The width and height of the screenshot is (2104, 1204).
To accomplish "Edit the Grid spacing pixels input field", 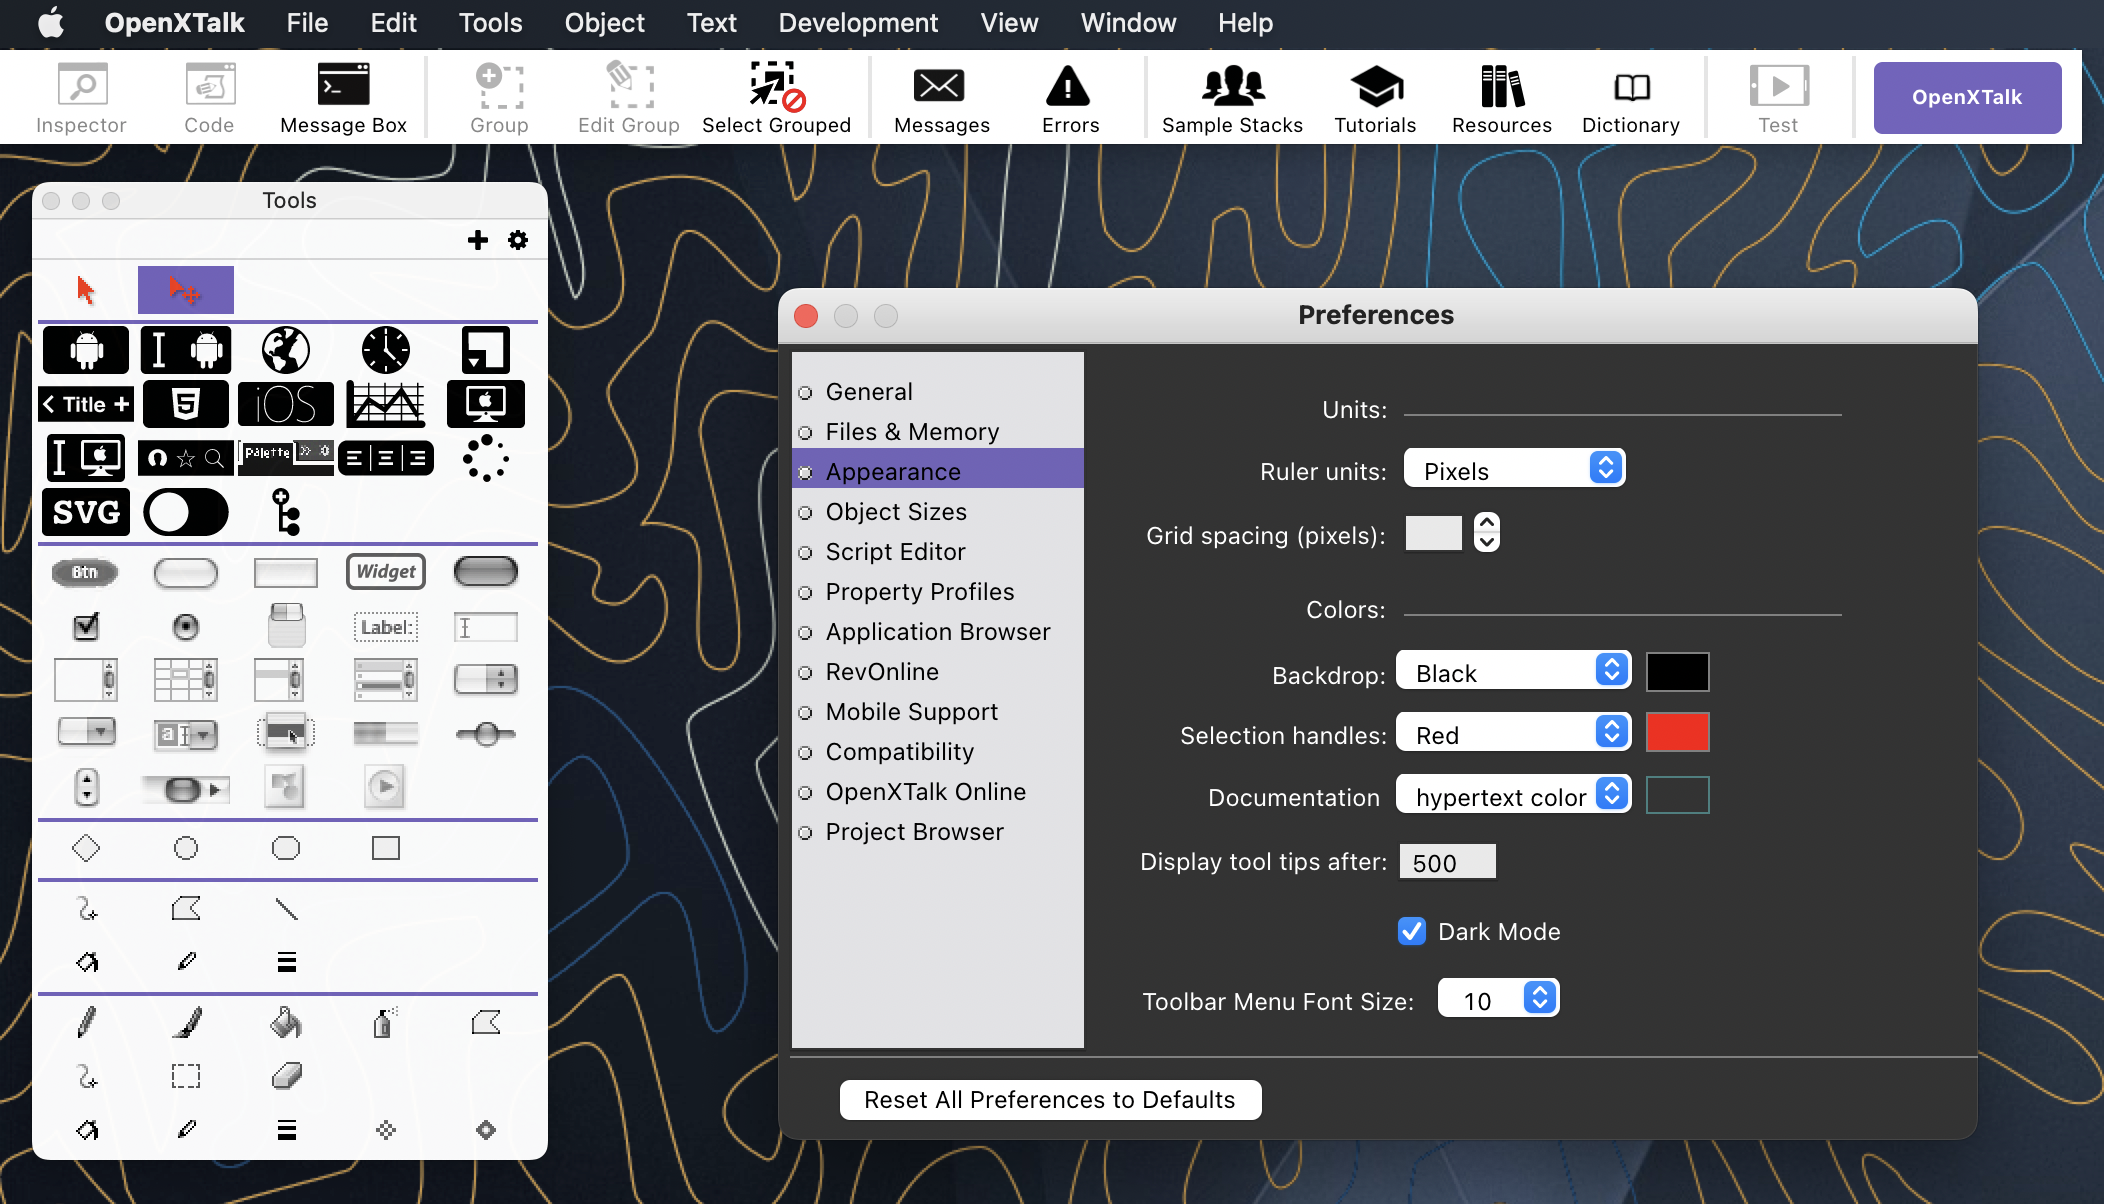I will 1432,535.
